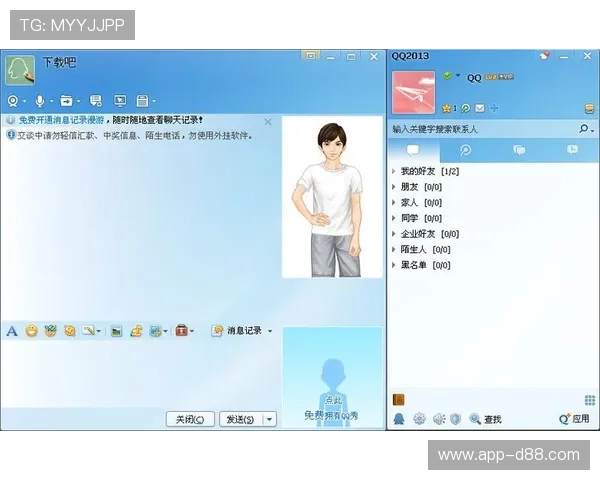The height and width of the screenshot is (480, 600).
Task: Click the send picture icon in chat toolbar
Action: (x=116, y=331)
